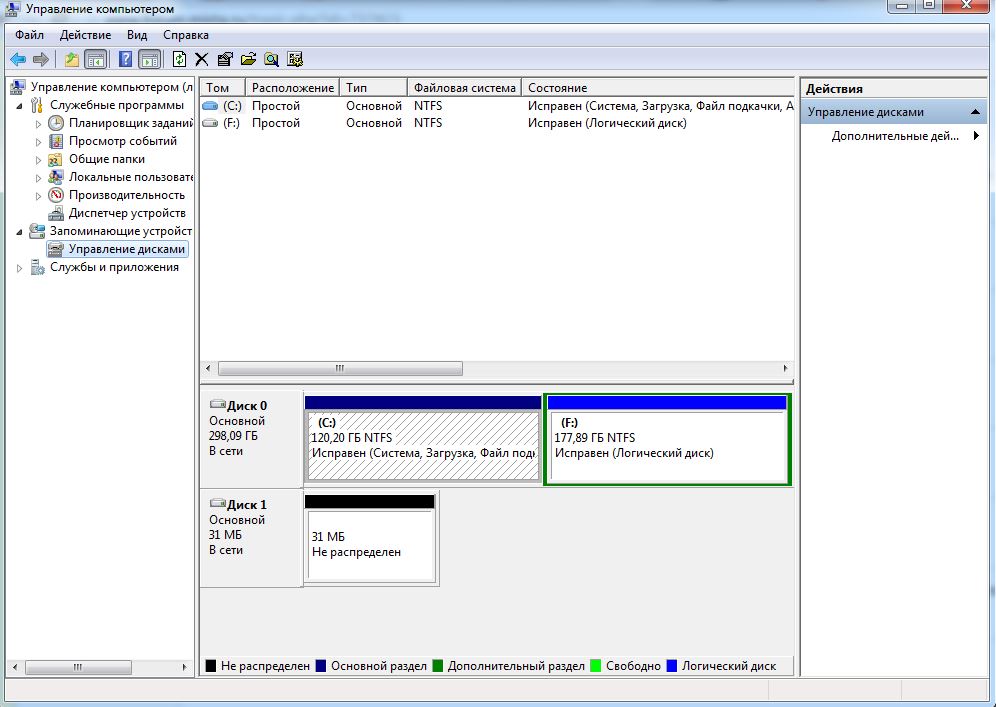
Task: Expand the Службы и приложения node
Action: pyautogui.click(x=21, y=268)
